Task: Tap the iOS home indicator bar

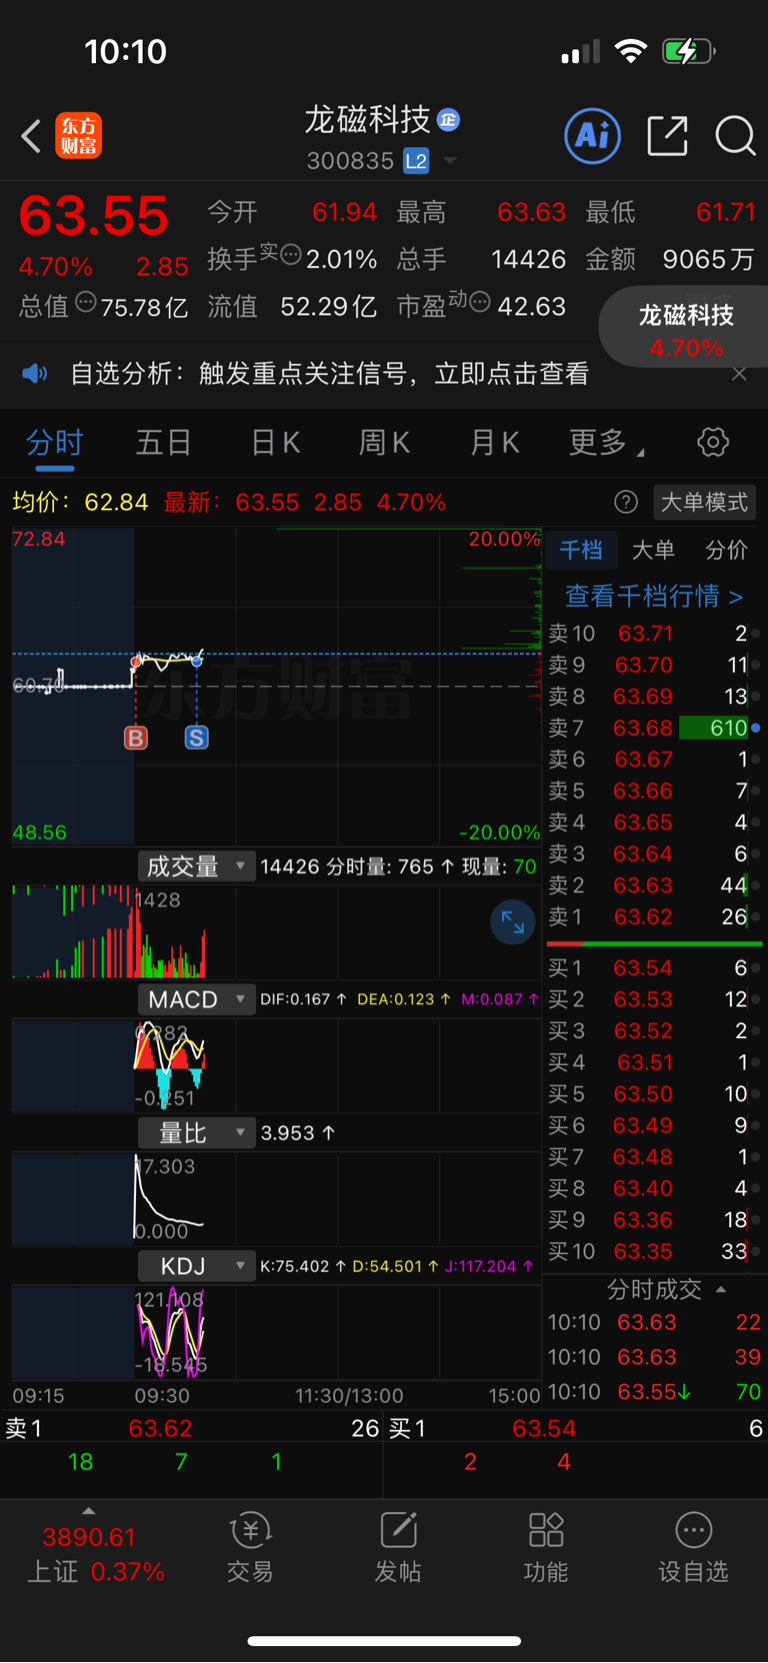Action: tap(384, 1641)
